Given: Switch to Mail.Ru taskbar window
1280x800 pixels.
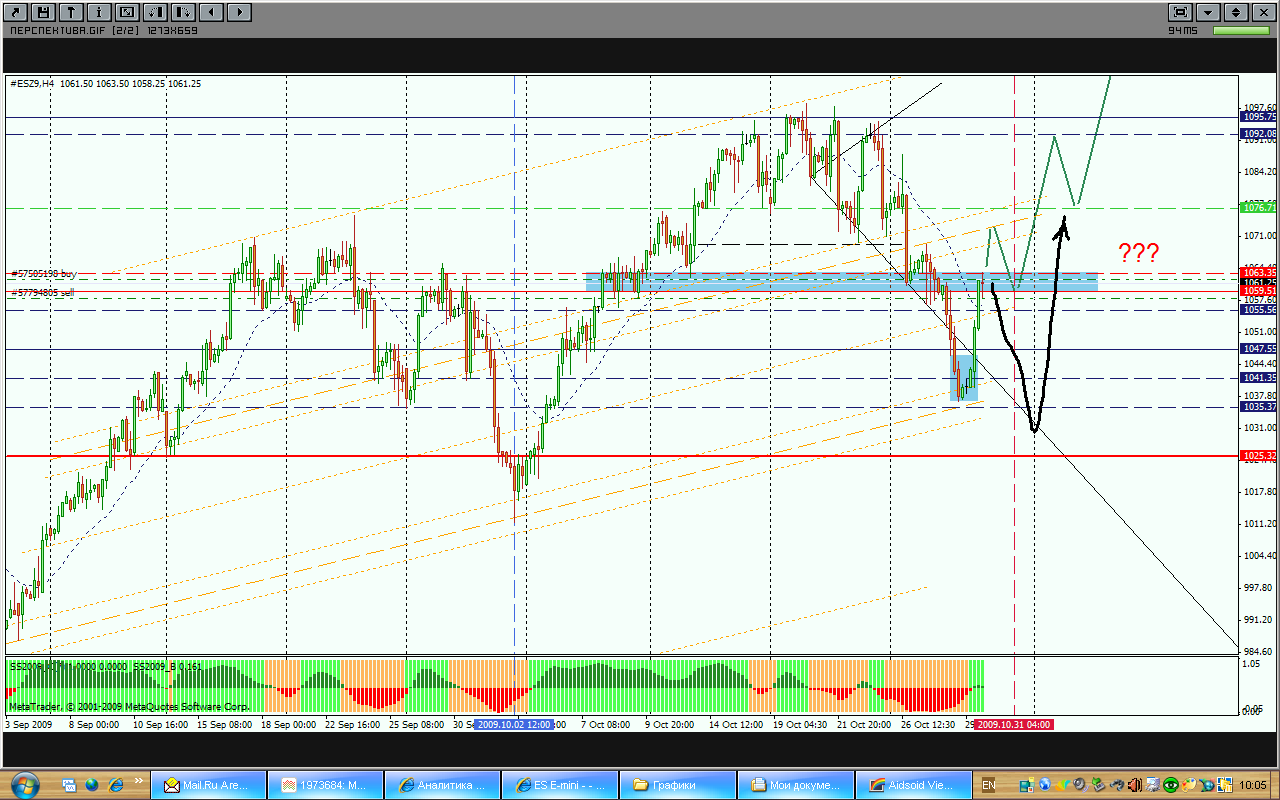Looking at the screenshot, I should pyautogui.click(x=208, y=785).
